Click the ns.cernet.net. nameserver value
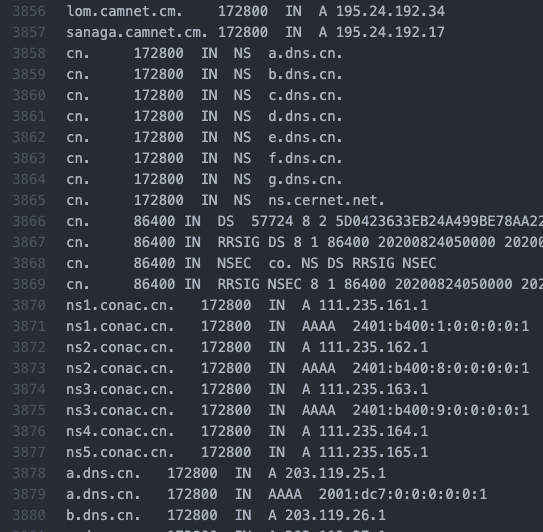The width and height of the screenshot is (543, 532). (x=326, y=201)
